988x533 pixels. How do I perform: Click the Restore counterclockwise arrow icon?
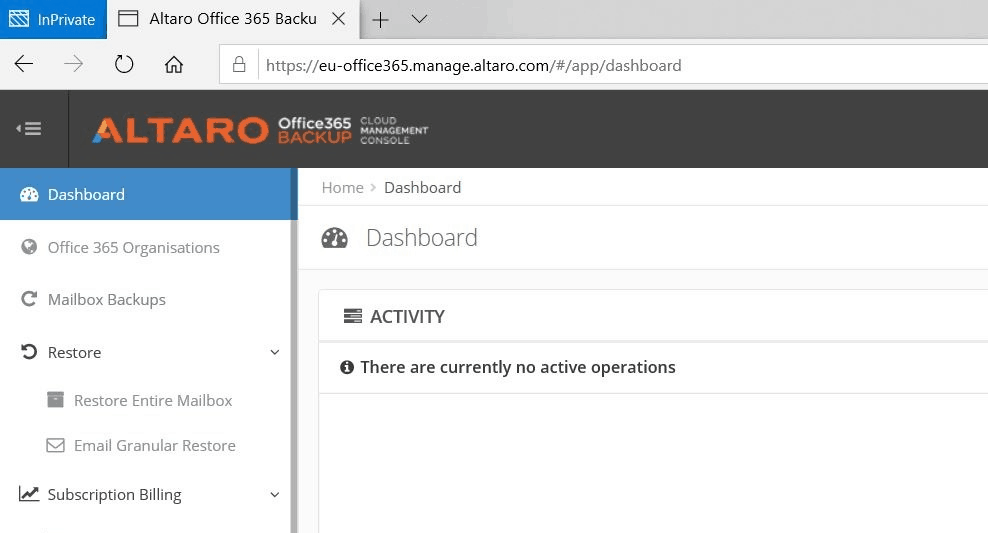[29, 352]
